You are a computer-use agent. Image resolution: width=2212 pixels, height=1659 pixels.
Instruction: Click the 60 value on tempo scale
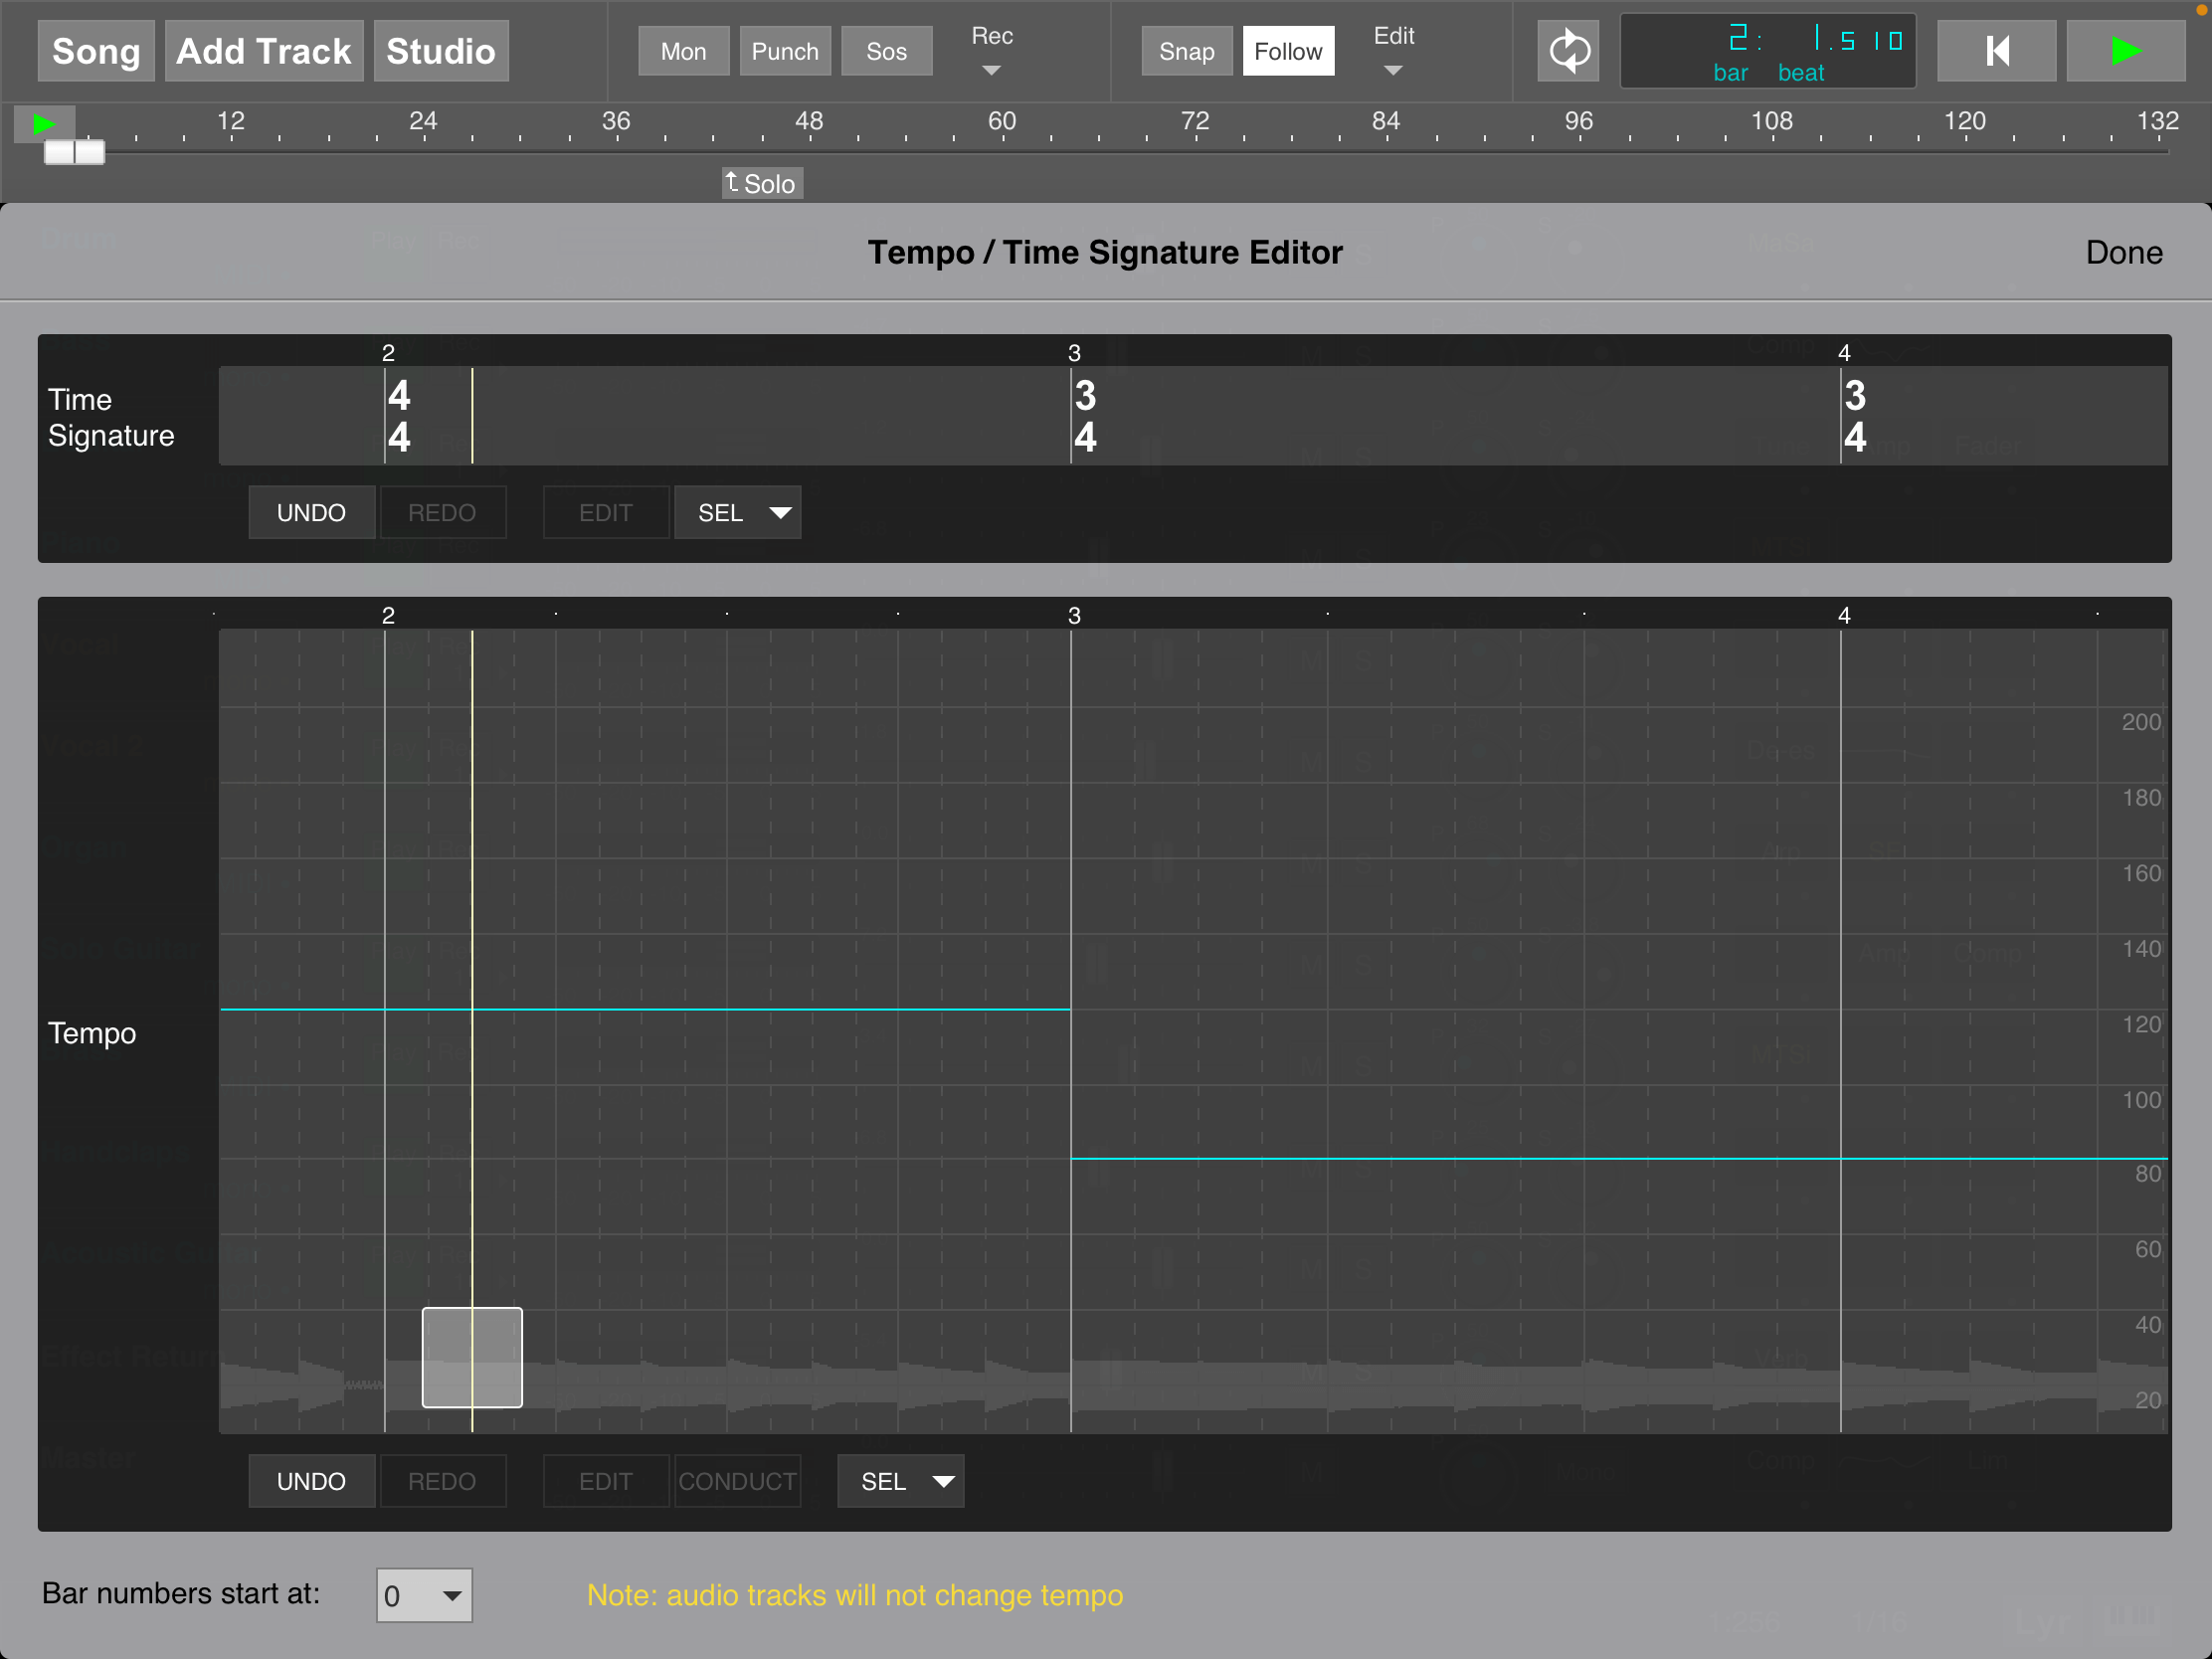2148,1249
